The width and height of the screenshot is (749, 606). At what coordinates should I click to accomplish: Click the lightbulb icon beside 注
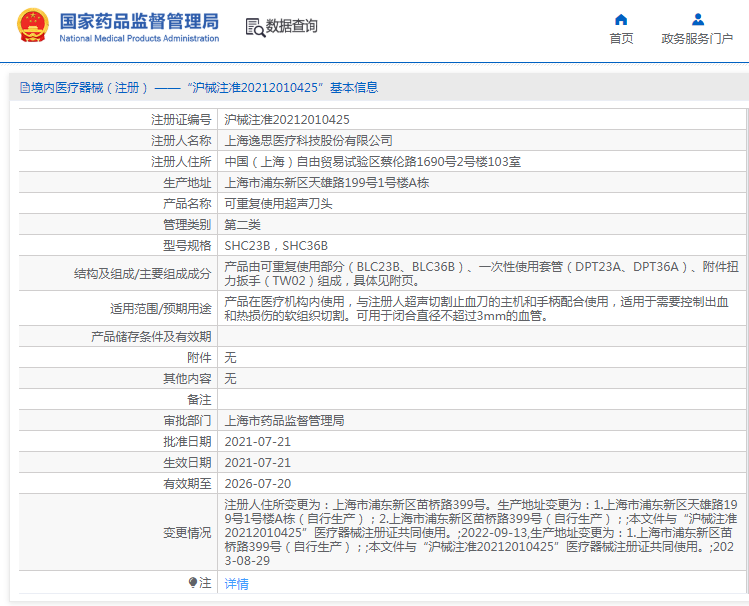pyautogui.click(x=193, y=582)
